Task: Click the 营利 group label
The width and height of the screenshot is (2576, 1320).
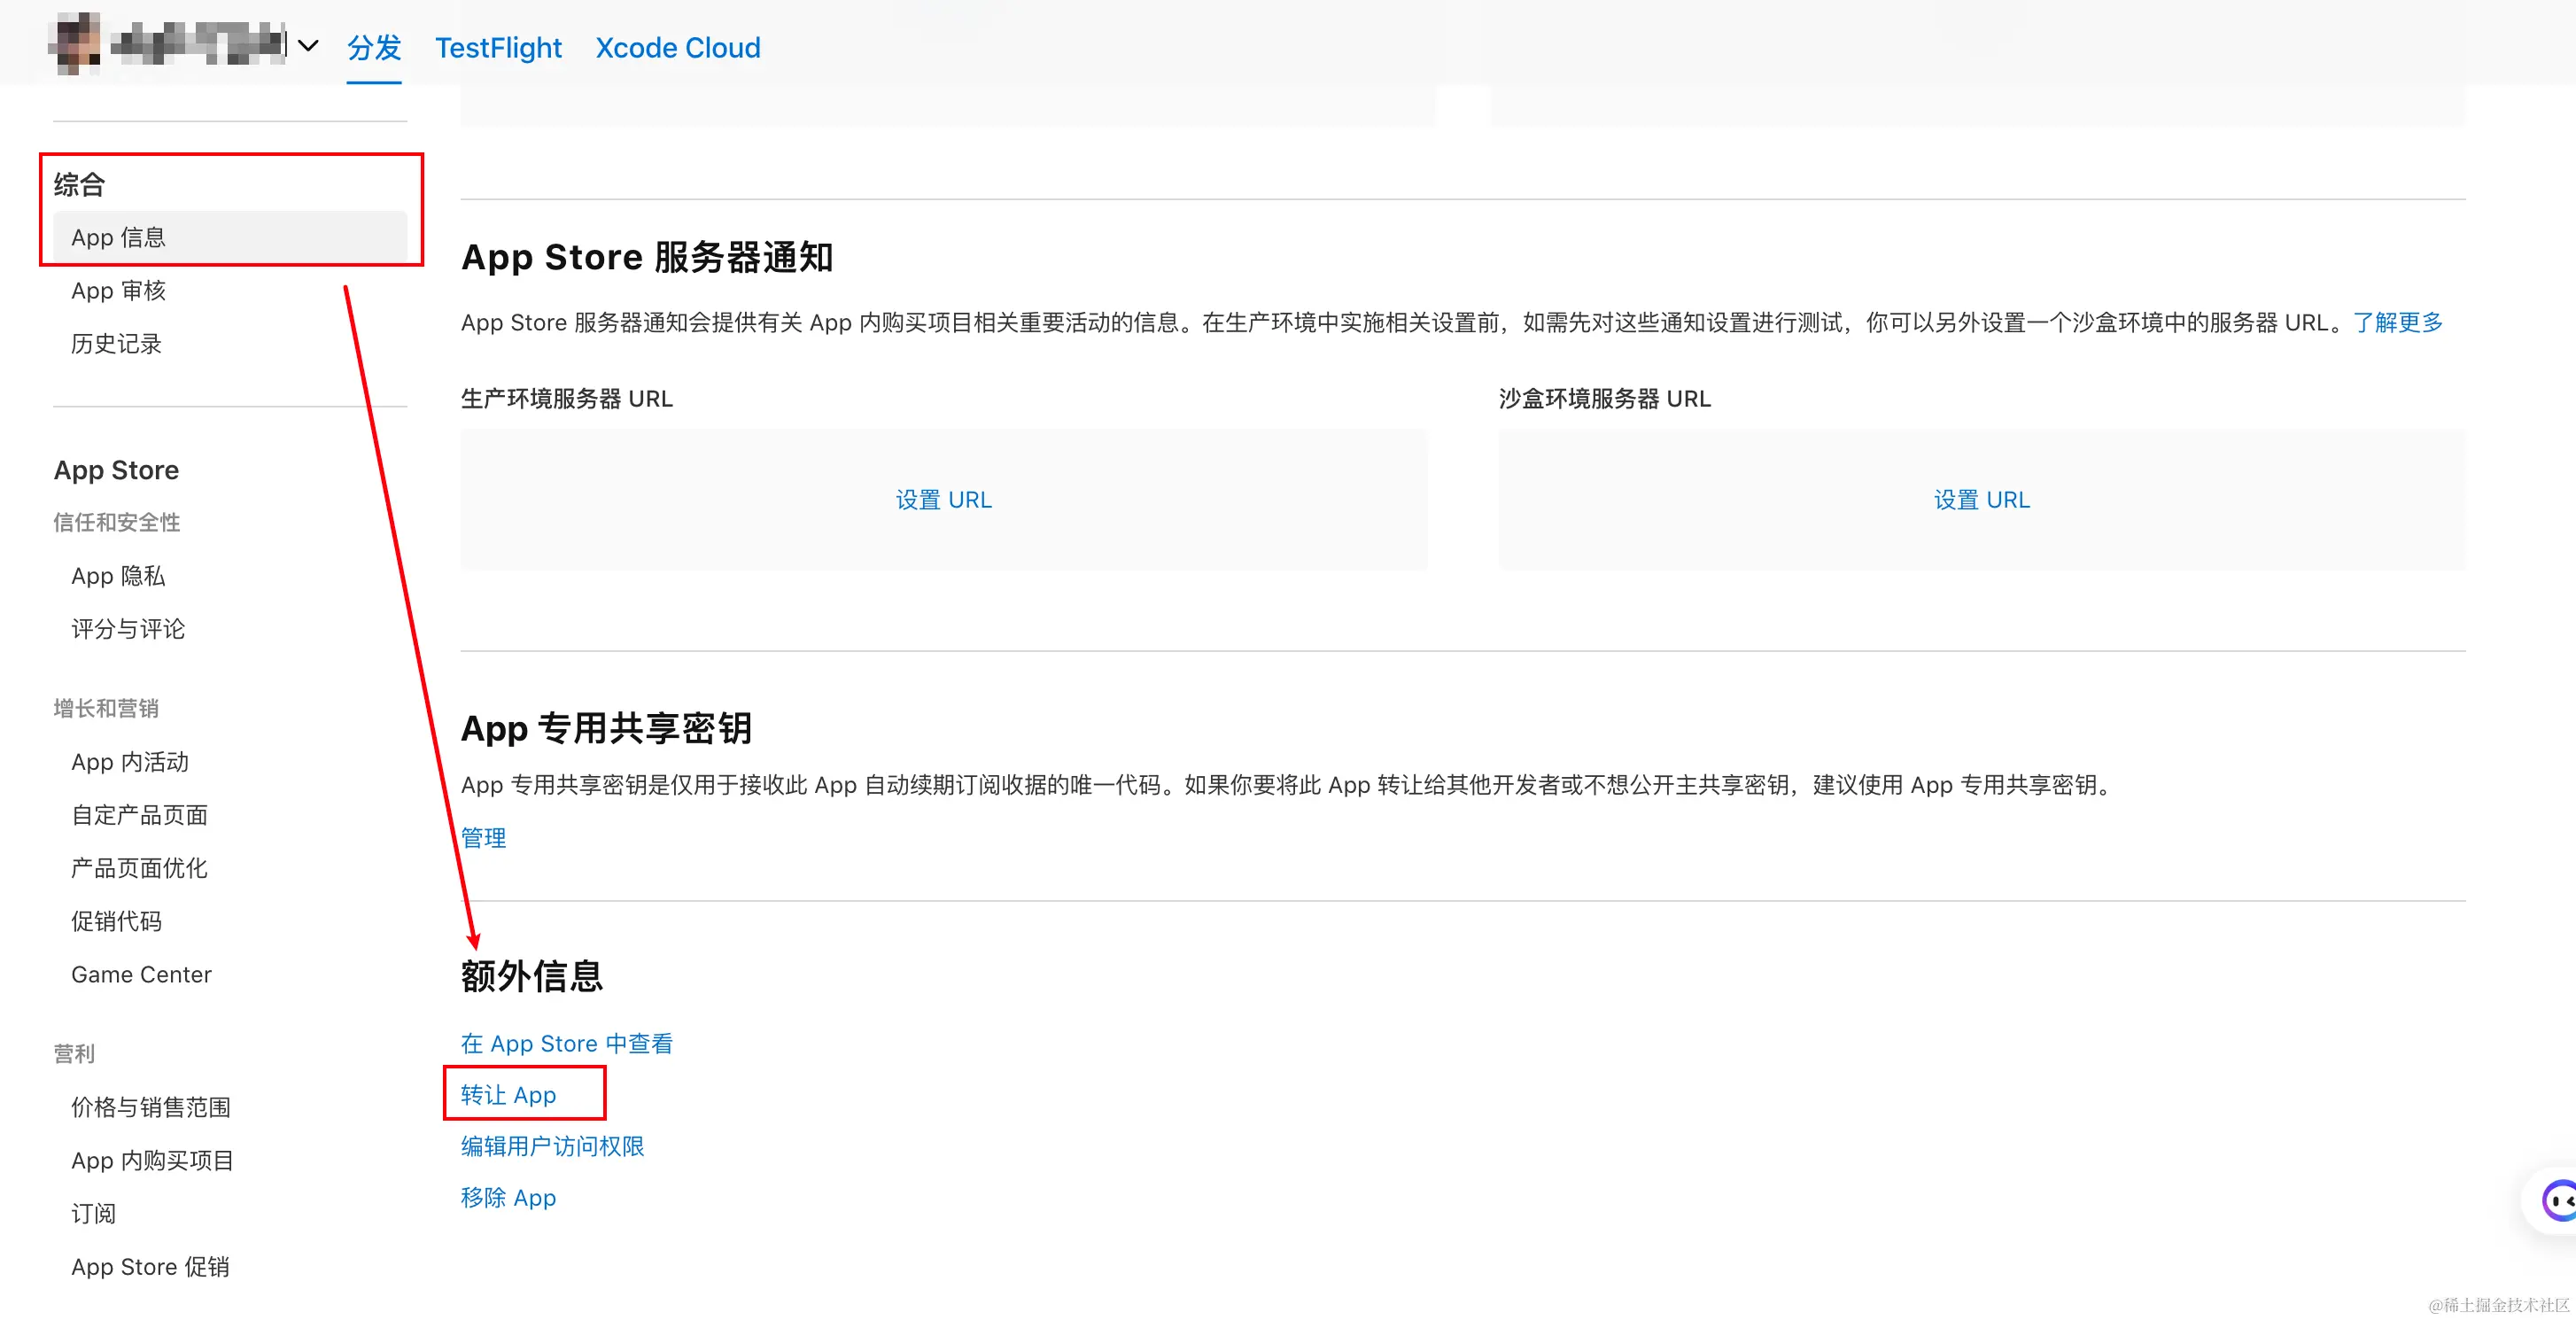Action: click(74, 1053)
